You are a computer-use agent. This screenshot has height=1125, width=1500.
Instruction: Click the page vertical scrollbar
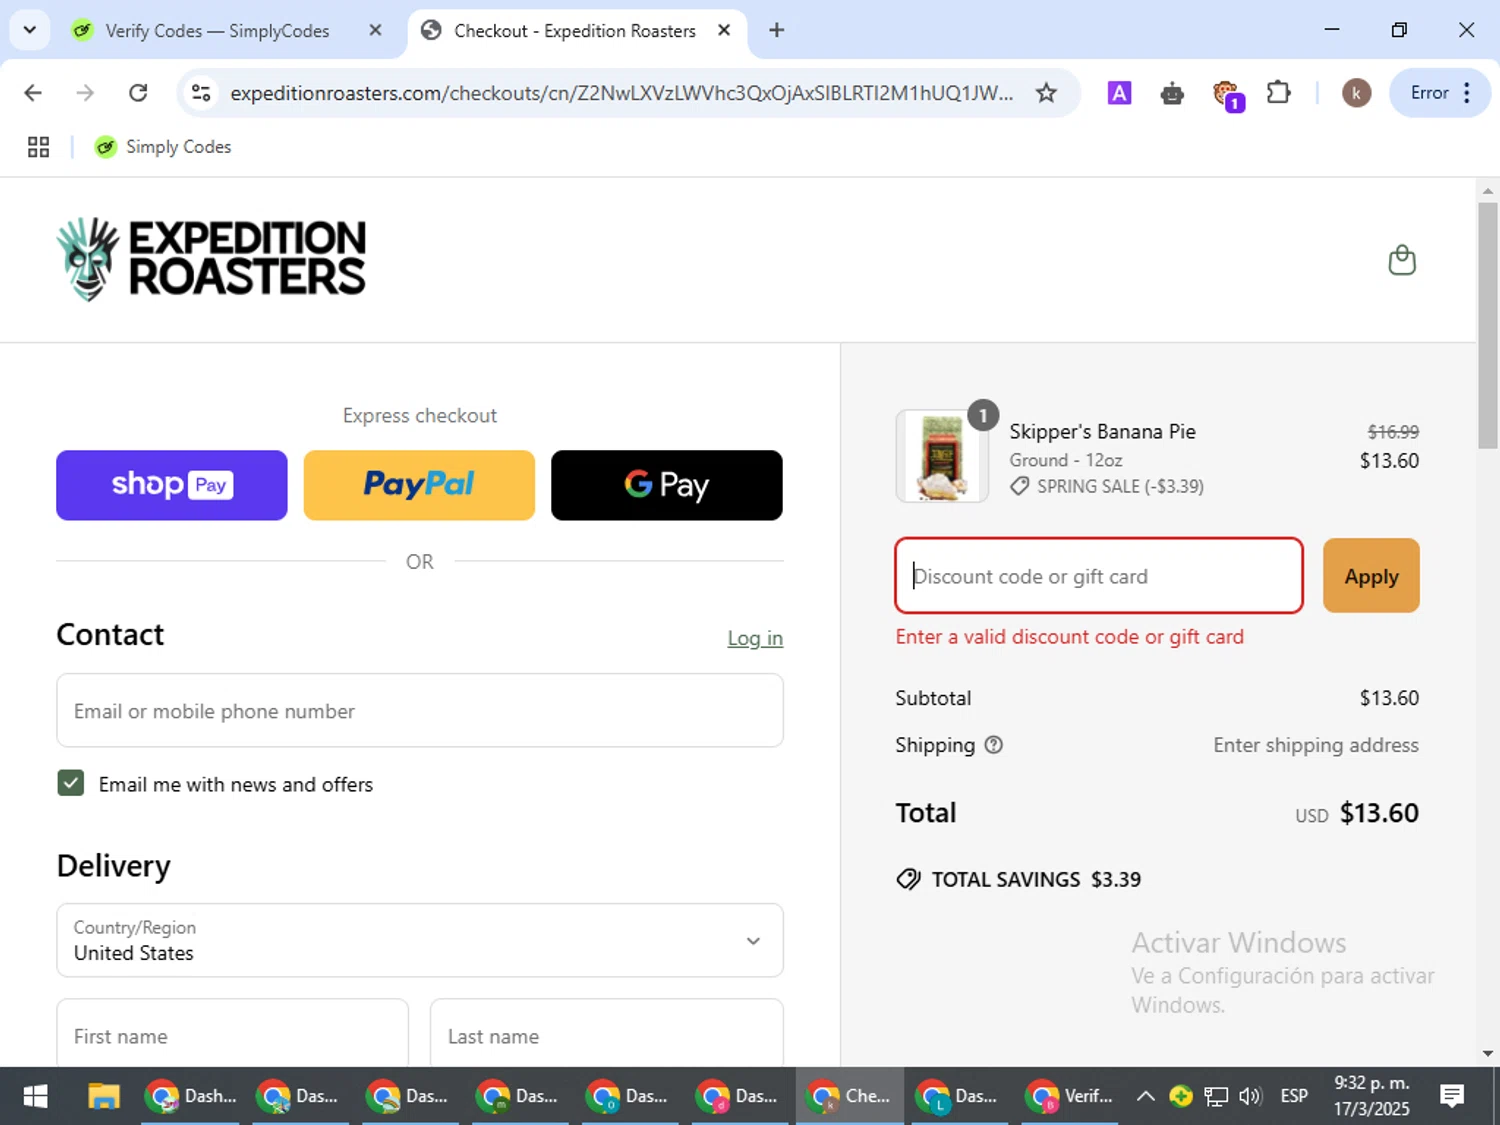pos(1488,325)
